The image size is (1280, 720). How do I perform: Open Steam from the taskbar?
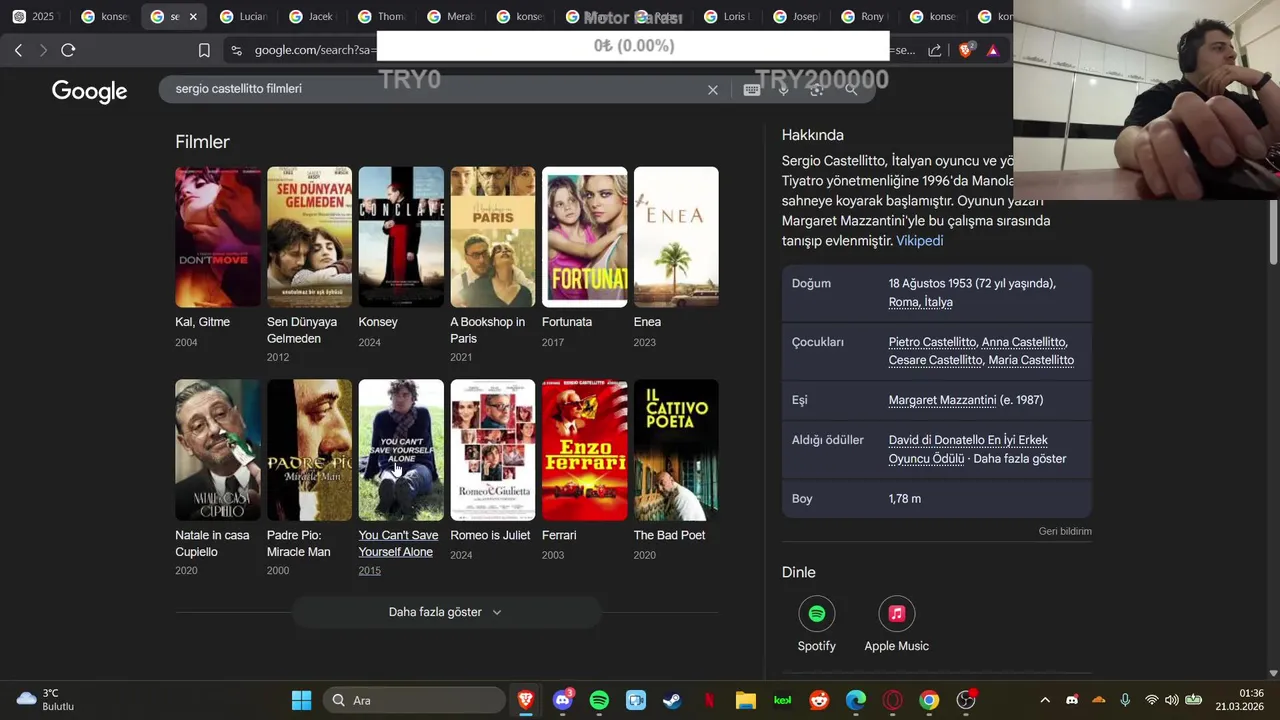tap(672, 700)
